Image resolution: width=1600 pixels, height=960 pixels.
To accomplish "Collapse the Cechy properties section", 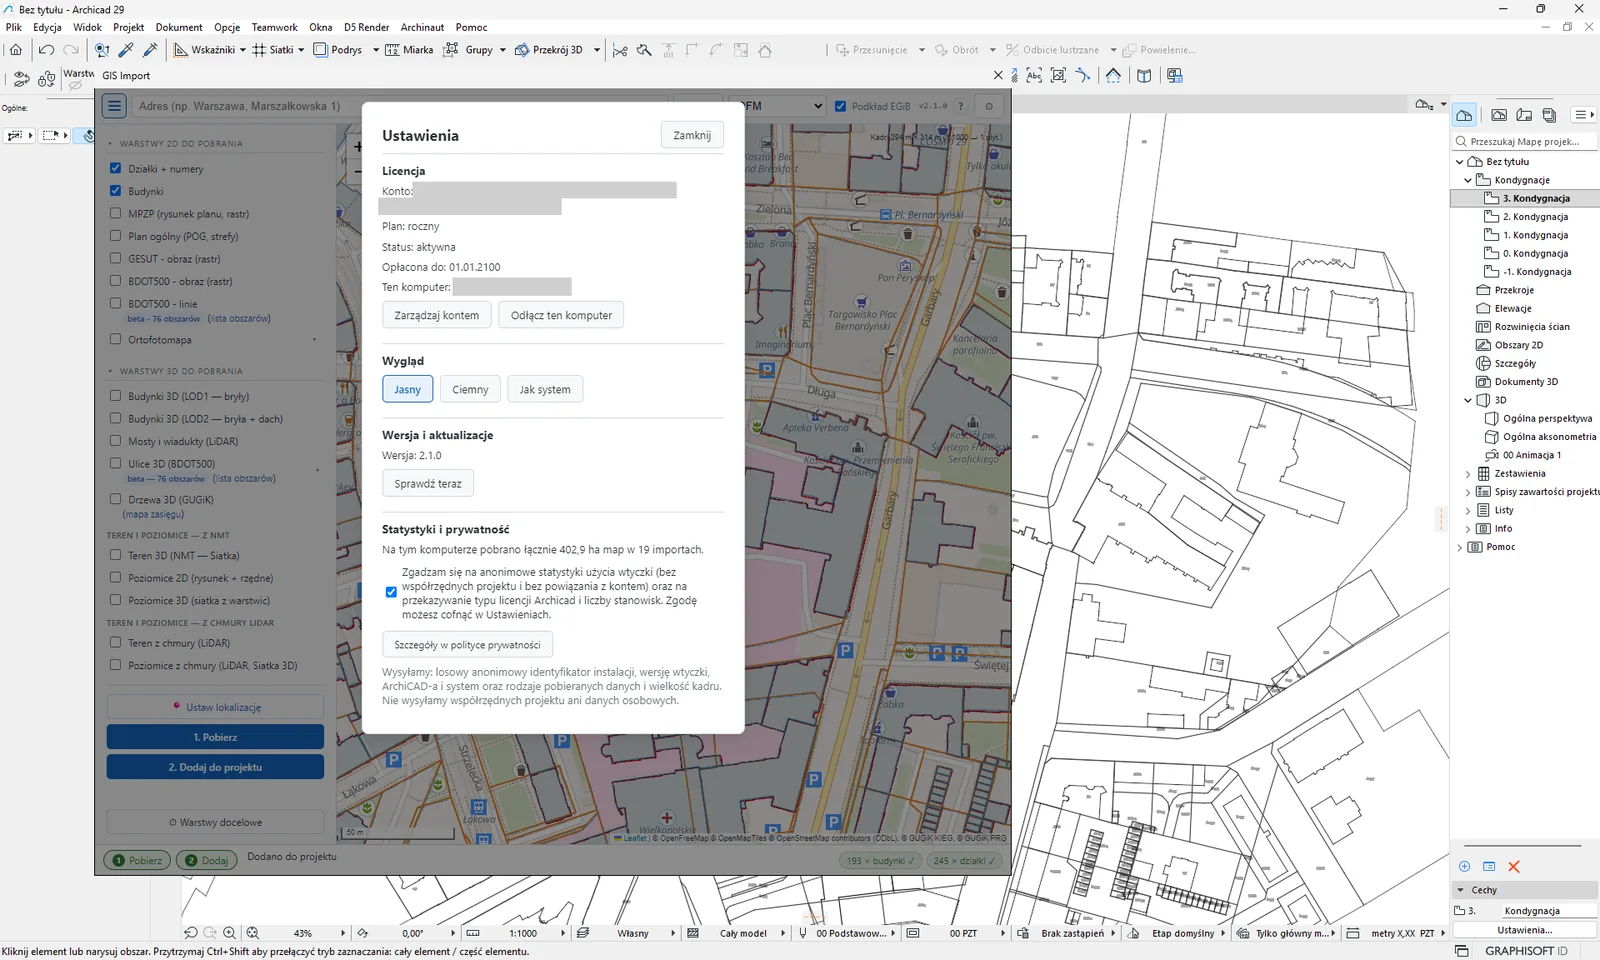I will tap(1460, 890).
